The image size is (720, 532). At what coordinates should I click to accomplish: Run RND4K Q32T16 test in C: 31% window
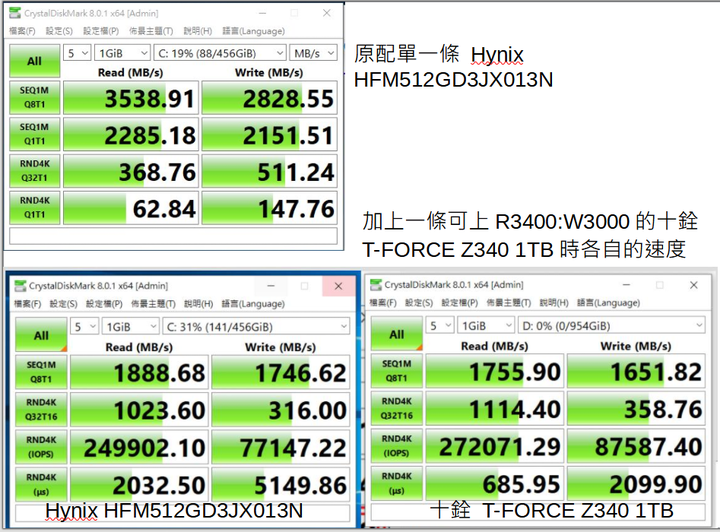(41, 409)
